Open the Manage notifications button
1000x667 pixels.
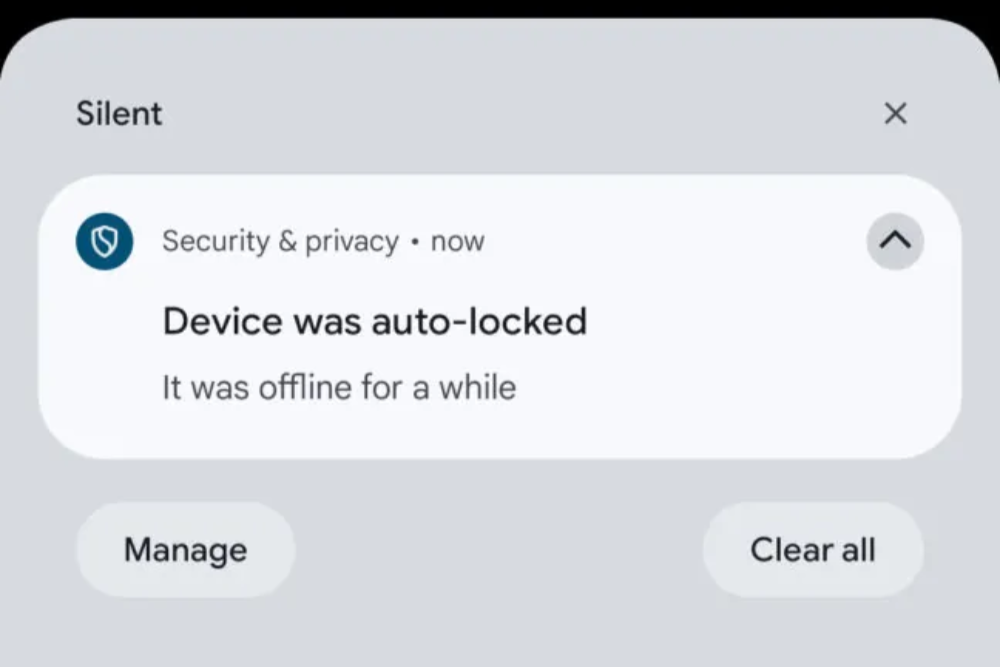point(186,550)
